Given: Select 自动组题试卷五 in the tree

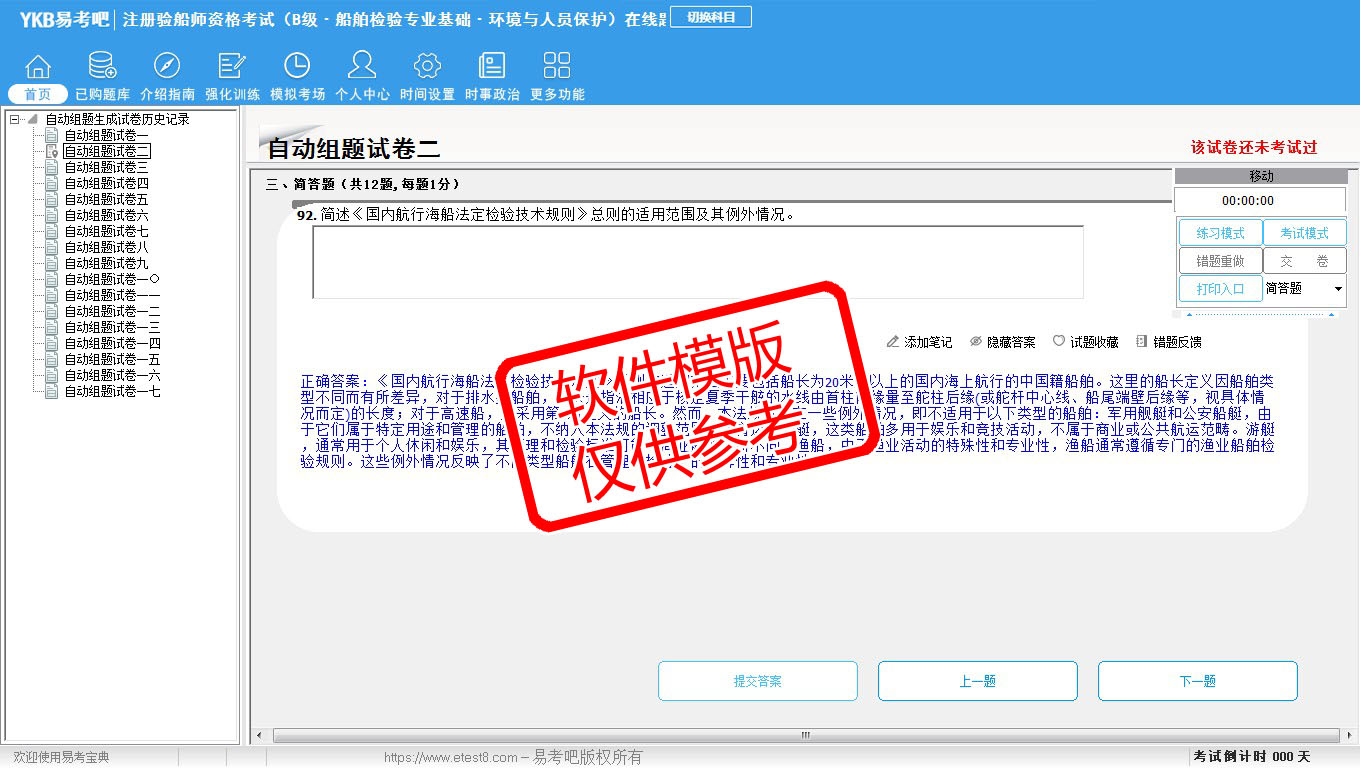Looking at the screenshot, I should (x=106, y=199).
